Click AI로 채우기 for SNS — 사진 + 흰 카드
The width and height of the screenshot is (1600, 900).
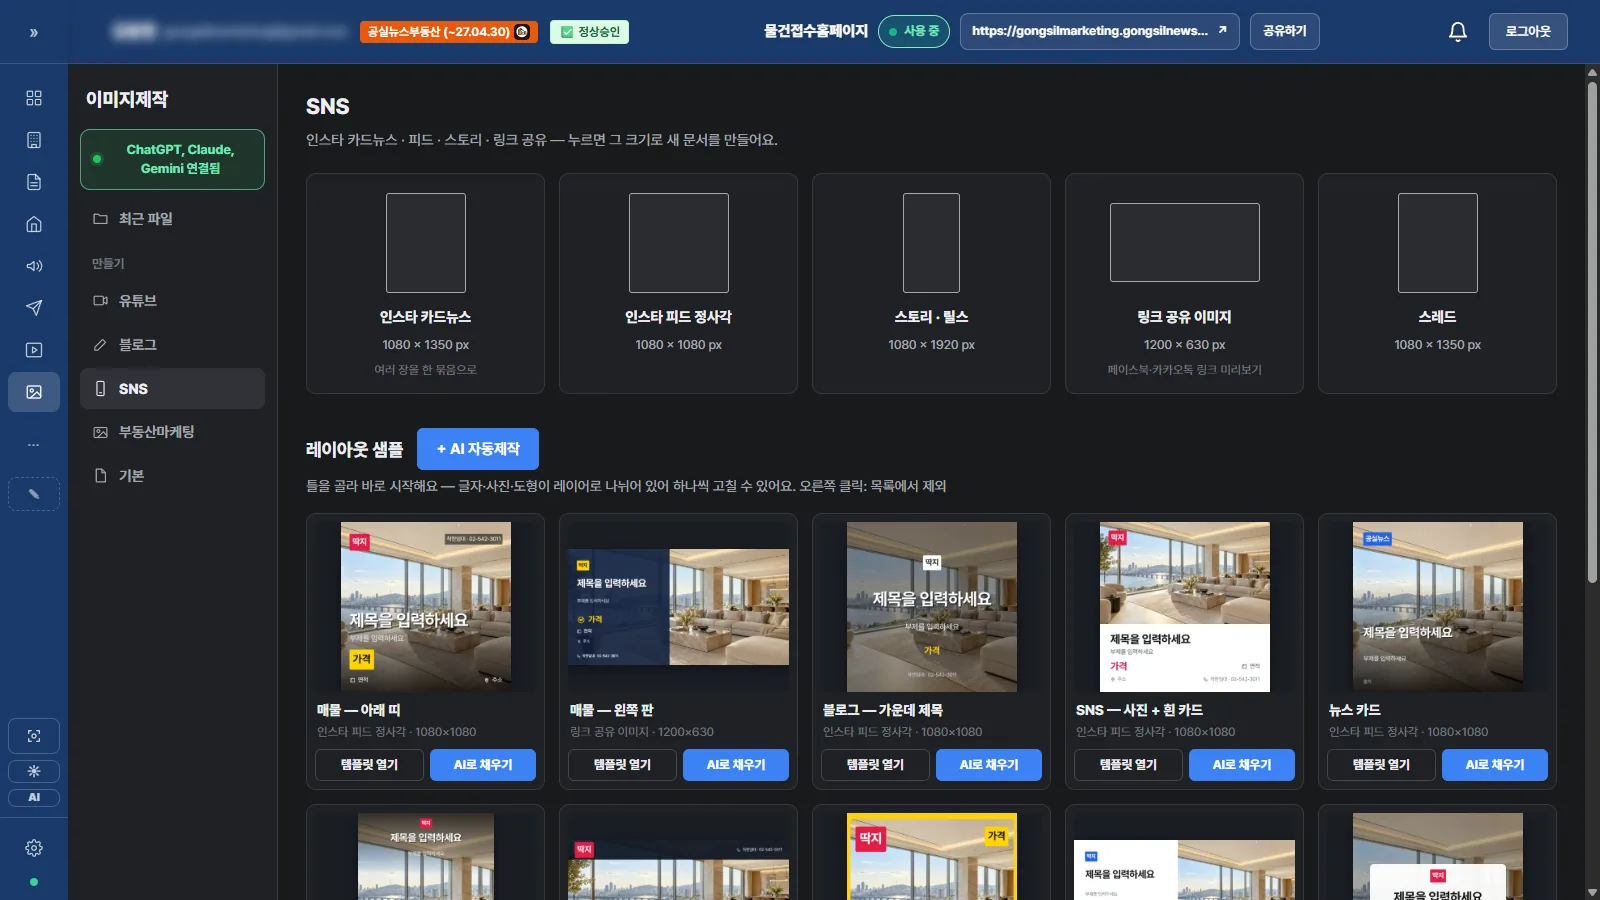1242,765
